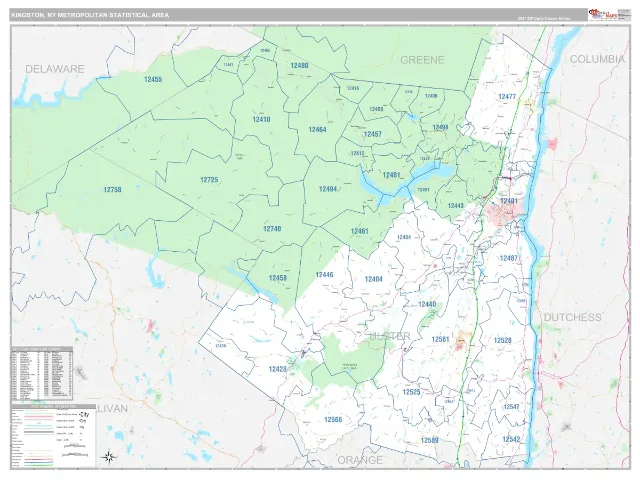Click ZIP code label 12480
The width and height of the screenshot is (640, 480).
299,65
